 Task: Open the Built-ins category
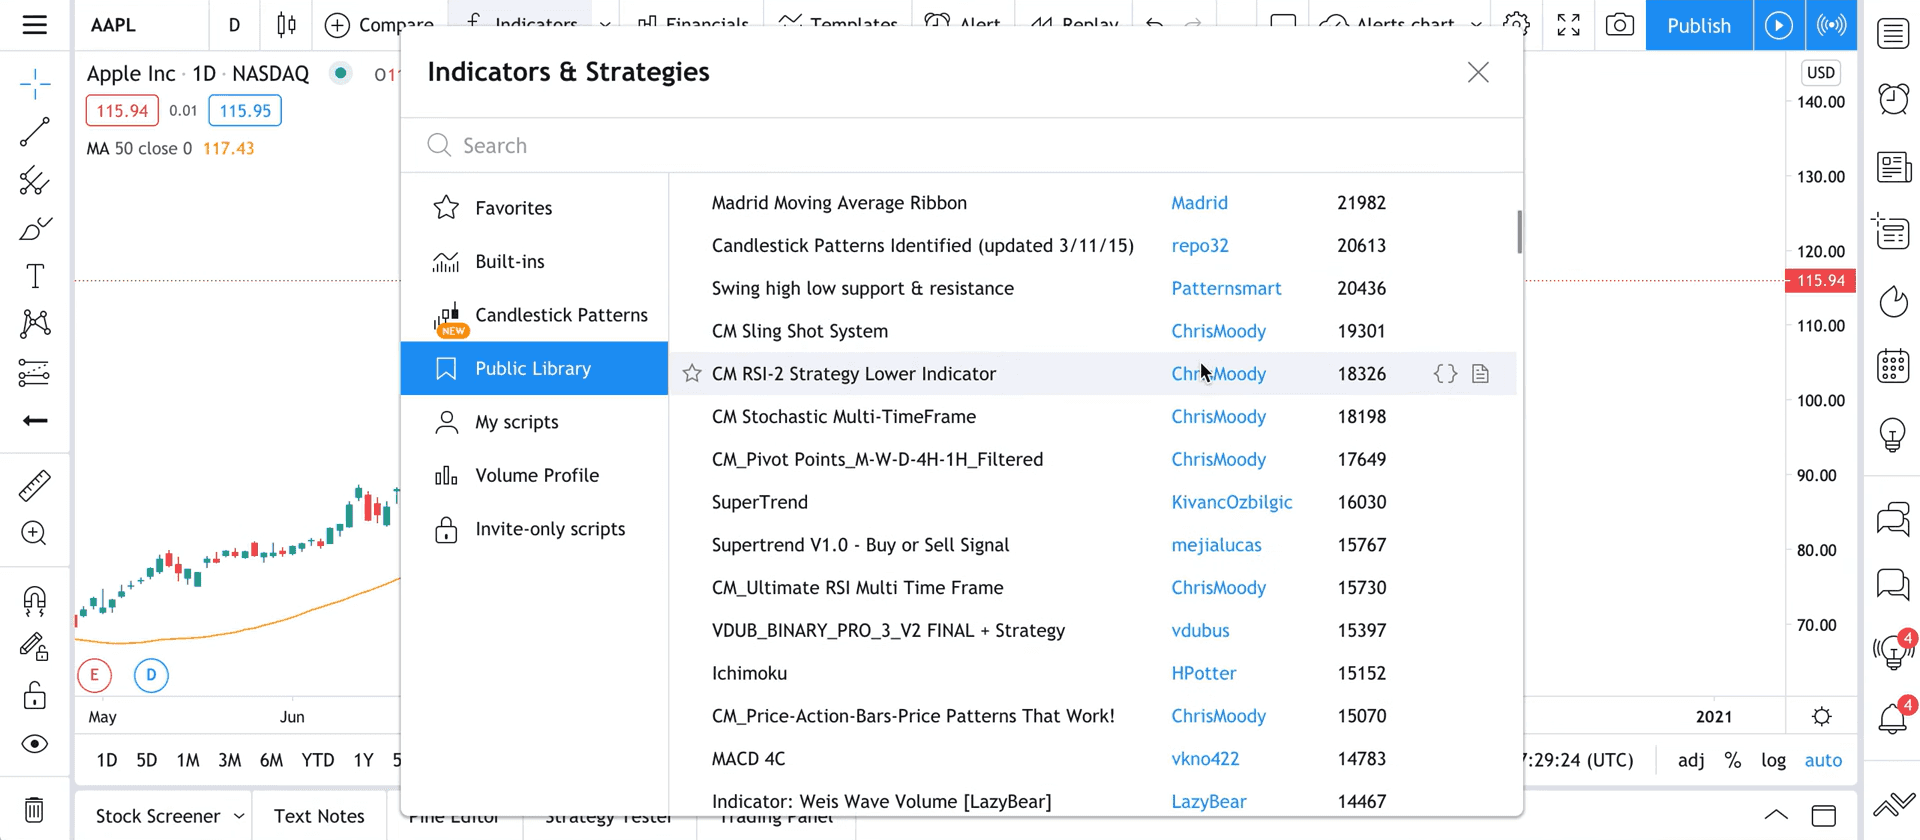click(534, 262)
